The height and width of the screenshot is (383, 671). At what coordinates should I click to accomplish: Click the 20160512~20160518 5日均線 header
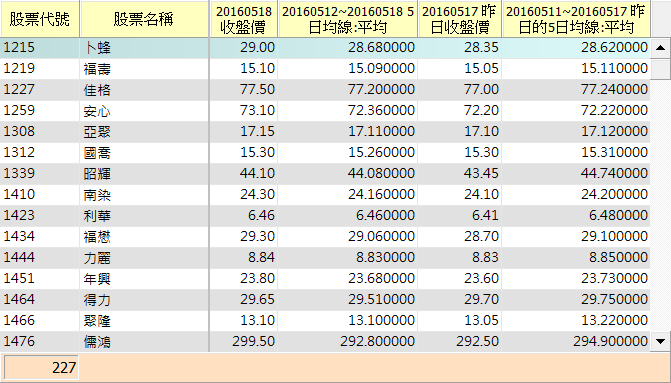pos(347,19)
